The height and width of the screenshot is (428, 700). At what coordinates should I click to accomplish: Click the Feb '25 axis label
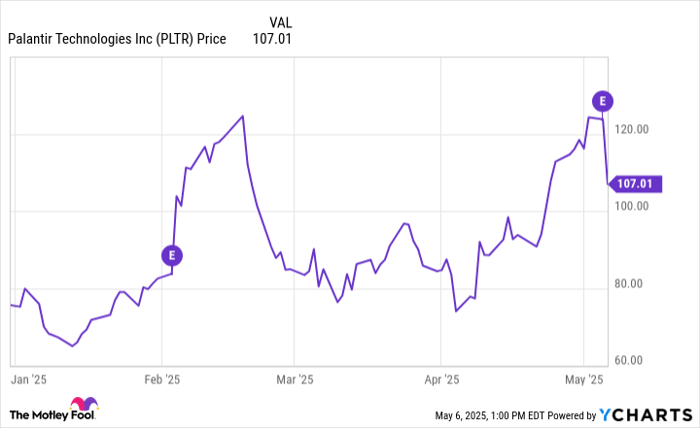coord(162,379)
